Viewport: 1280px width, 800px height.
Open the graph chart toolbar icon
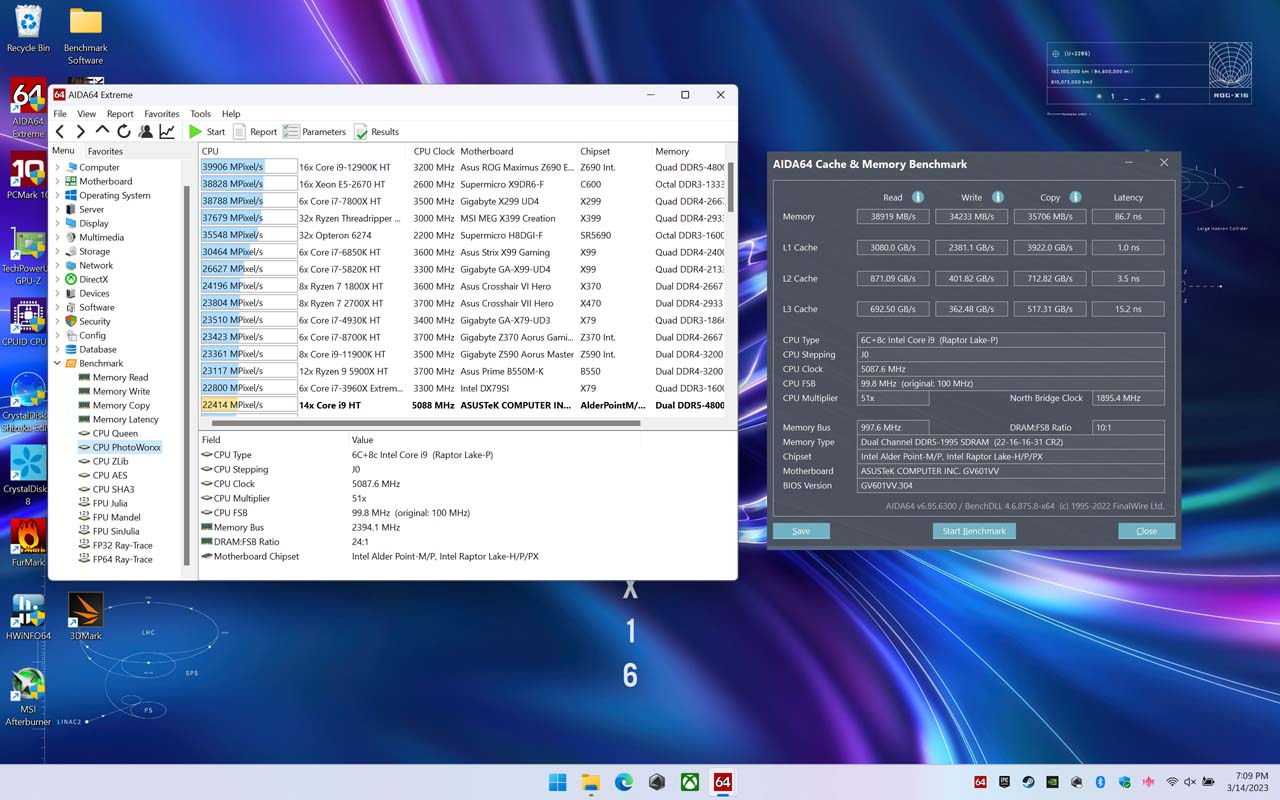pyautogui.click(x=167, y=132)
